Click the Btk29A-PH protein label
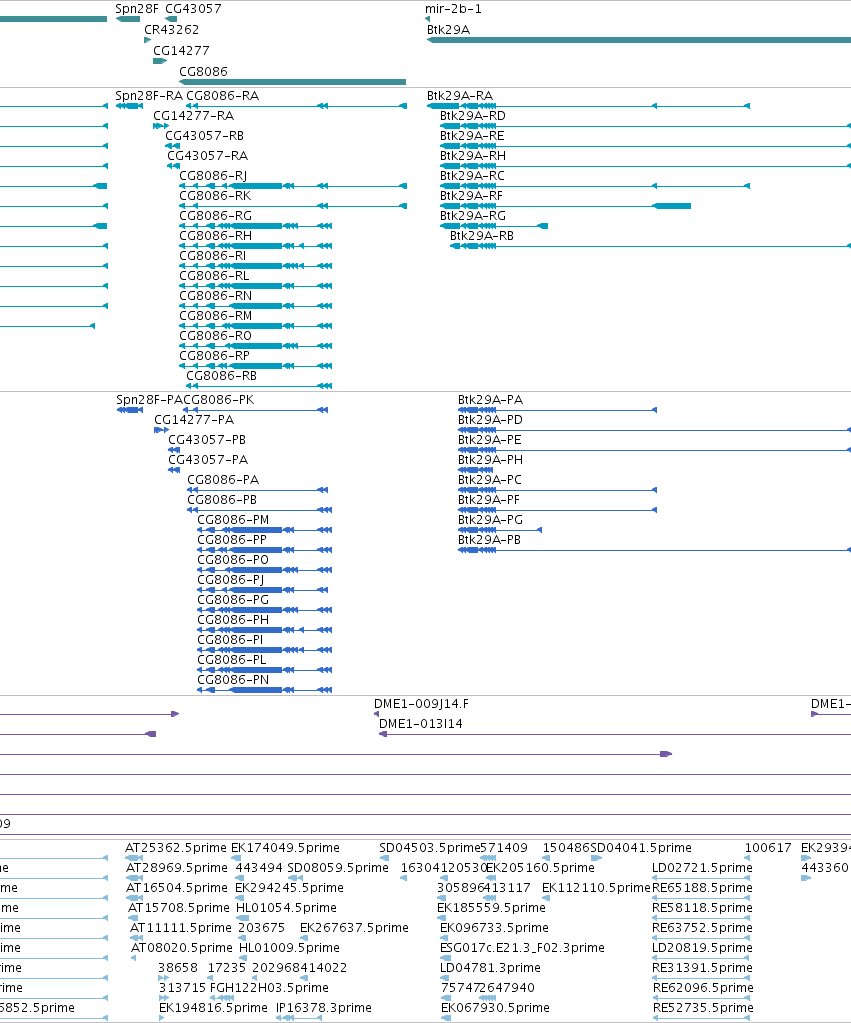 click(490, 460)
